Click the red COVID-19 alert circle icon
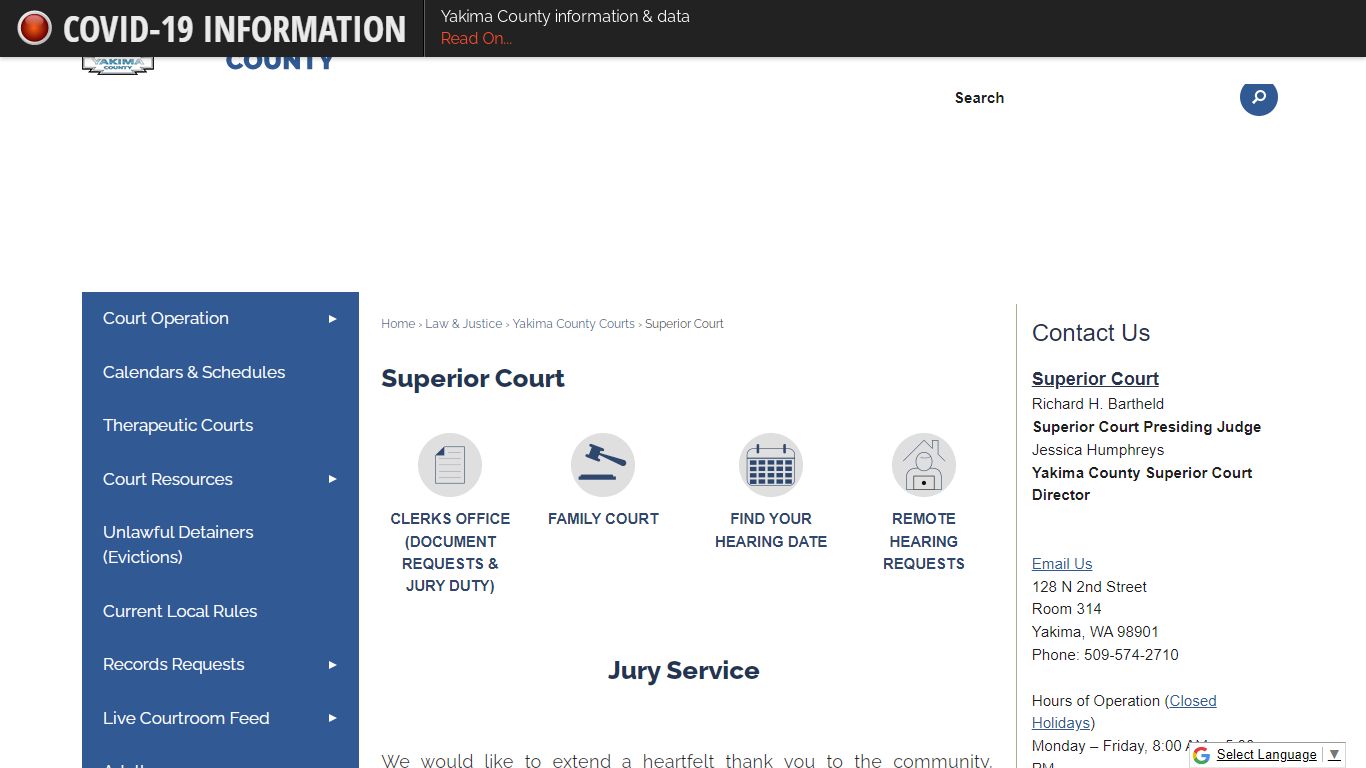The width and height of the screenshot is (1366, 768). (x=34, y=28)
